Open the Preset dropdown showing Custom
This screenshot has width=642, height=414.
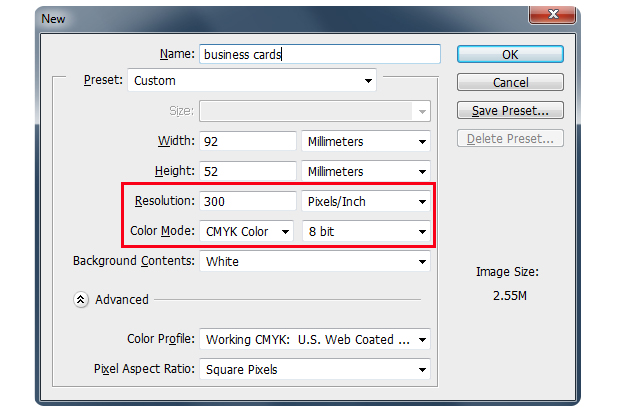tap(252, 80)
